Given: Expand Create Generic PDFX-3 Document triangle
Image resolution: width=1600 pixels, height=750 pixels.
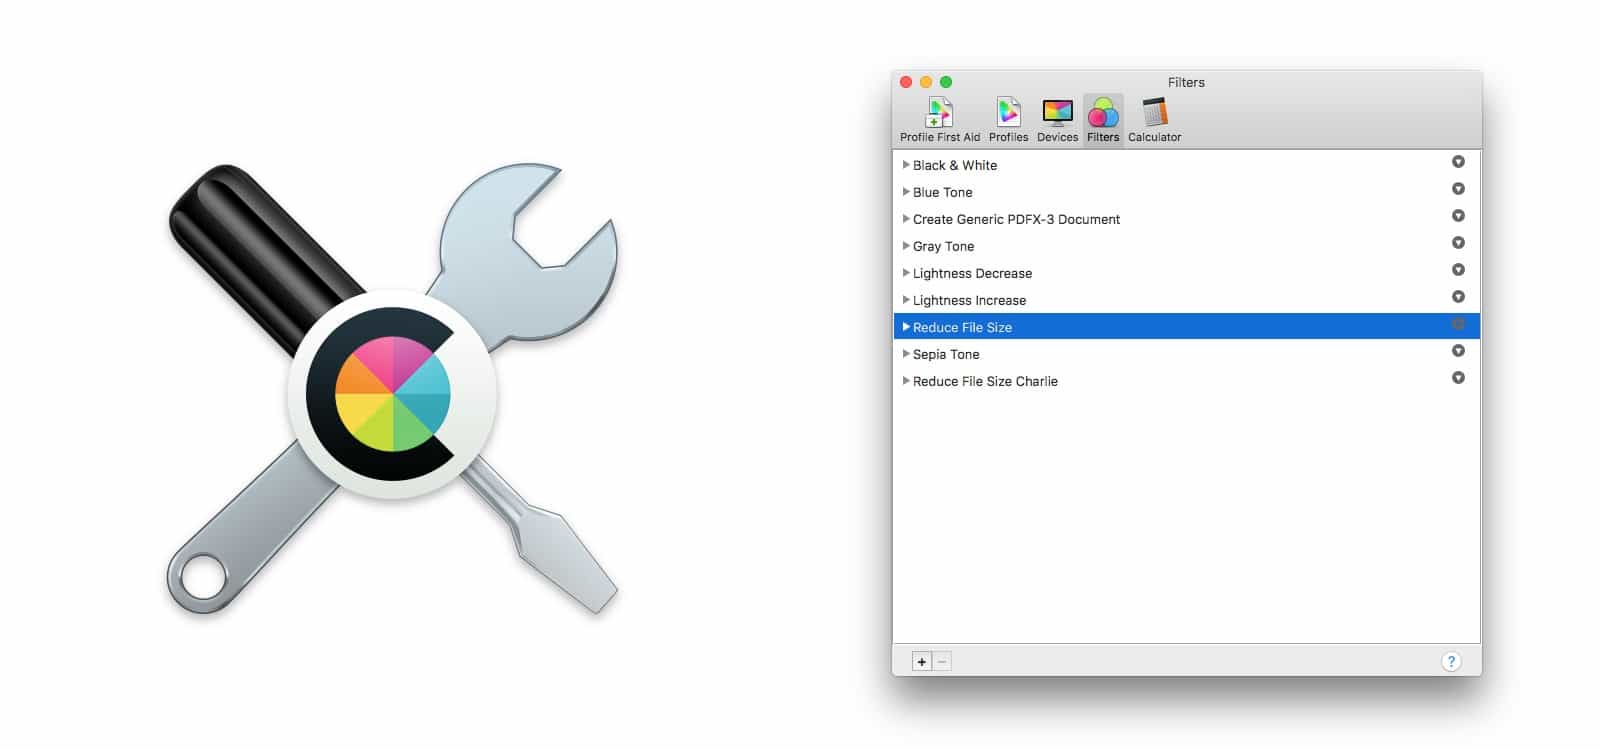Looking at the screenshot, I should tap(906, 219).
